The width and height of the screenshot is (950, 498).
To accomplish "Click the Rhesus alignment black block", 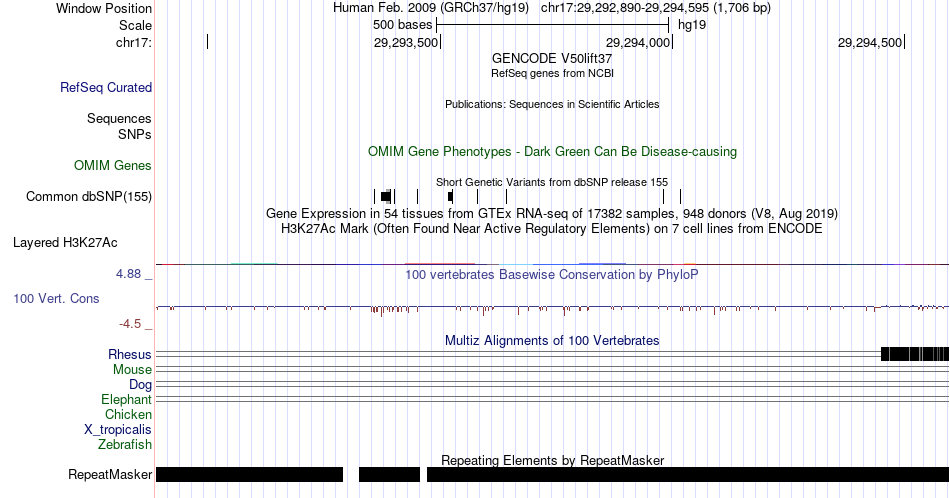I will click(915, 354).
